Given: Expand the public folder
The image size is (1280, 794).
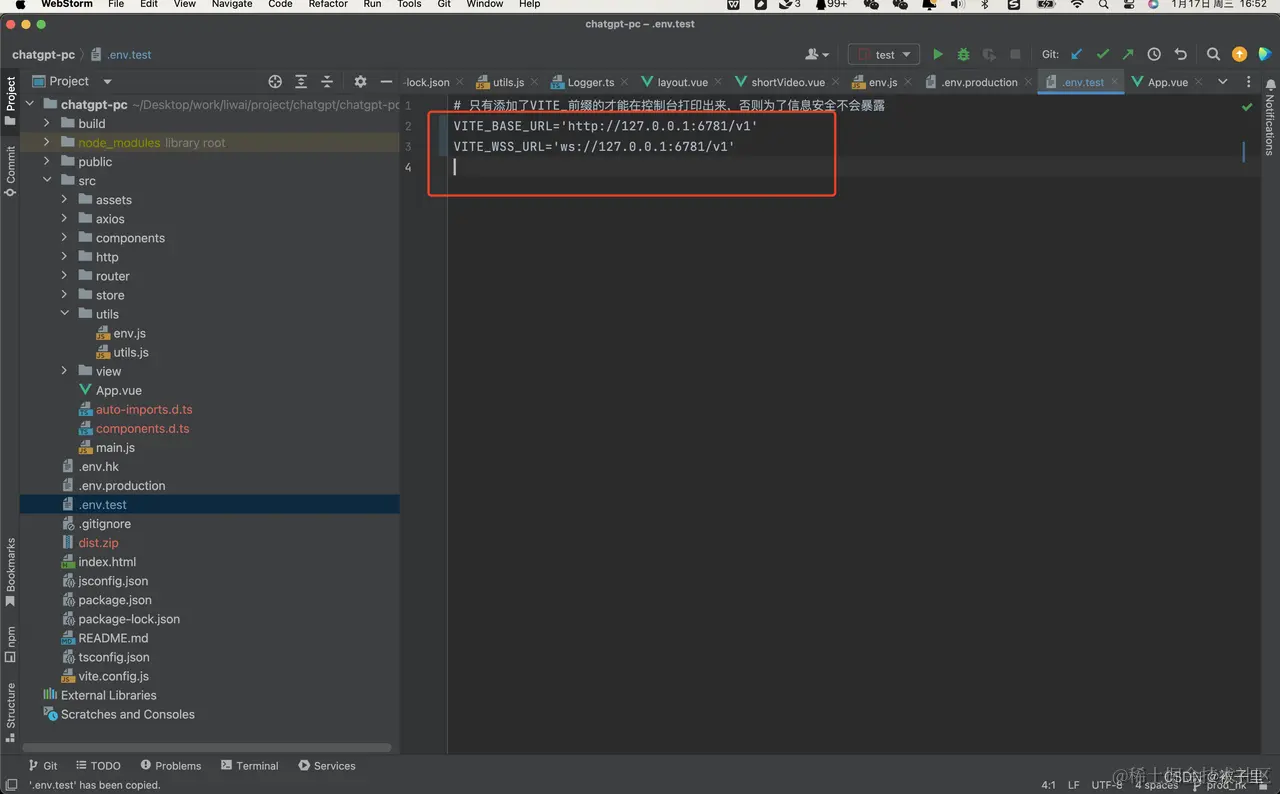Looking at the screenshot, I should pyautogui.click(x=47, y=161).
